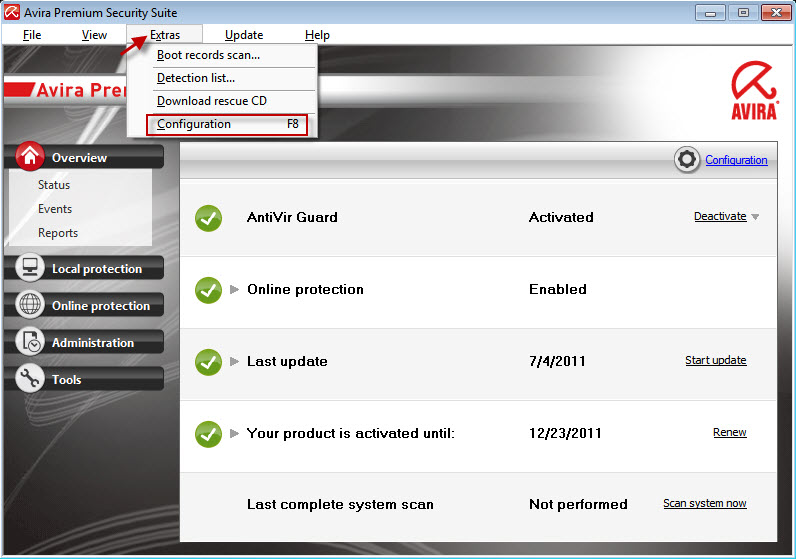This screenshot has width=796, height=559.
Task: Open the View menu
Action: coord(94,35)
